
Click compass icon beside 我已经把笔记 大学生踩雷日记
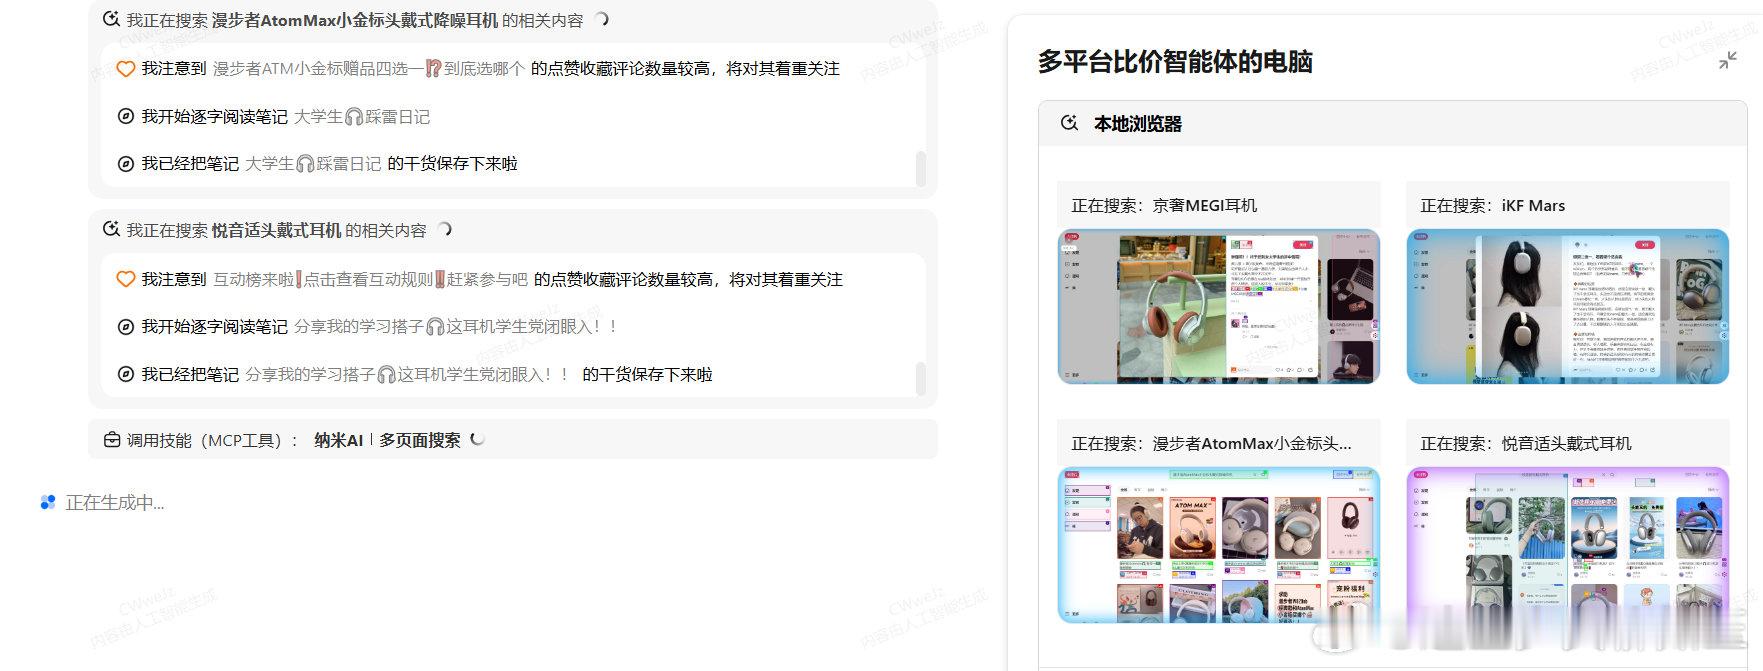coord(126,163)
